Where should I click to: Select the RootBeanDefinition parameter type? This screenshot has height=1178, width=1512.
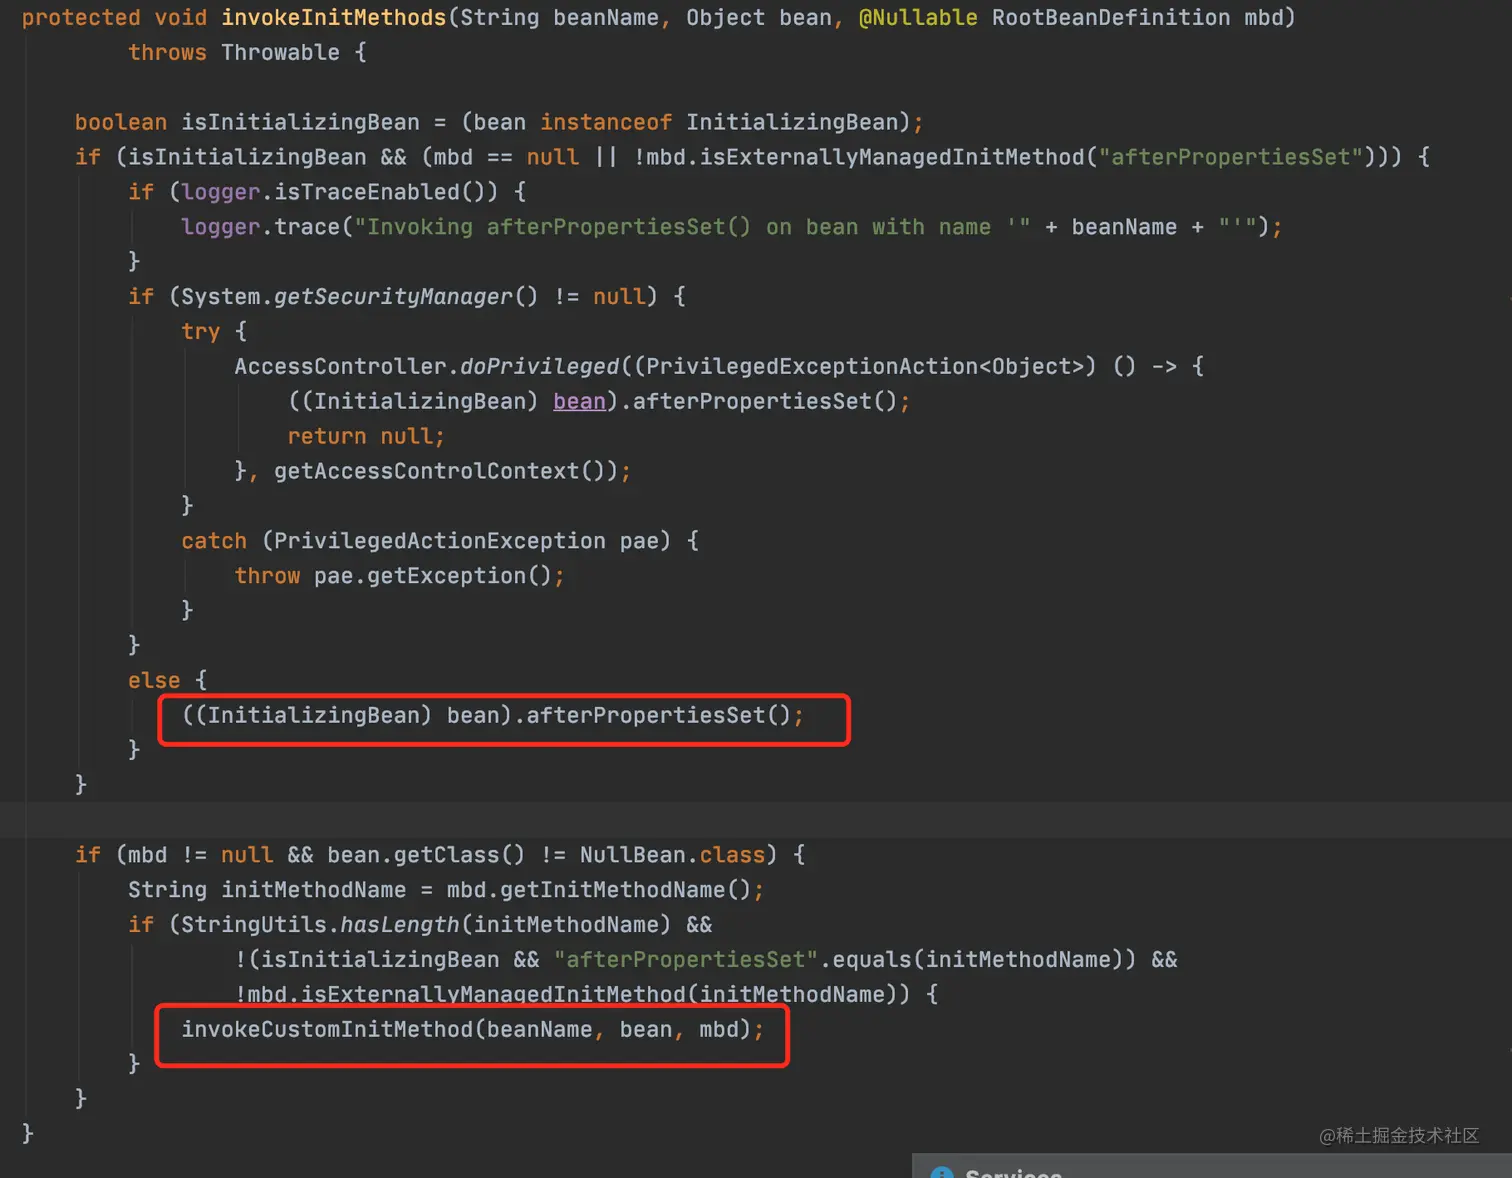(x=1111, y=18)
